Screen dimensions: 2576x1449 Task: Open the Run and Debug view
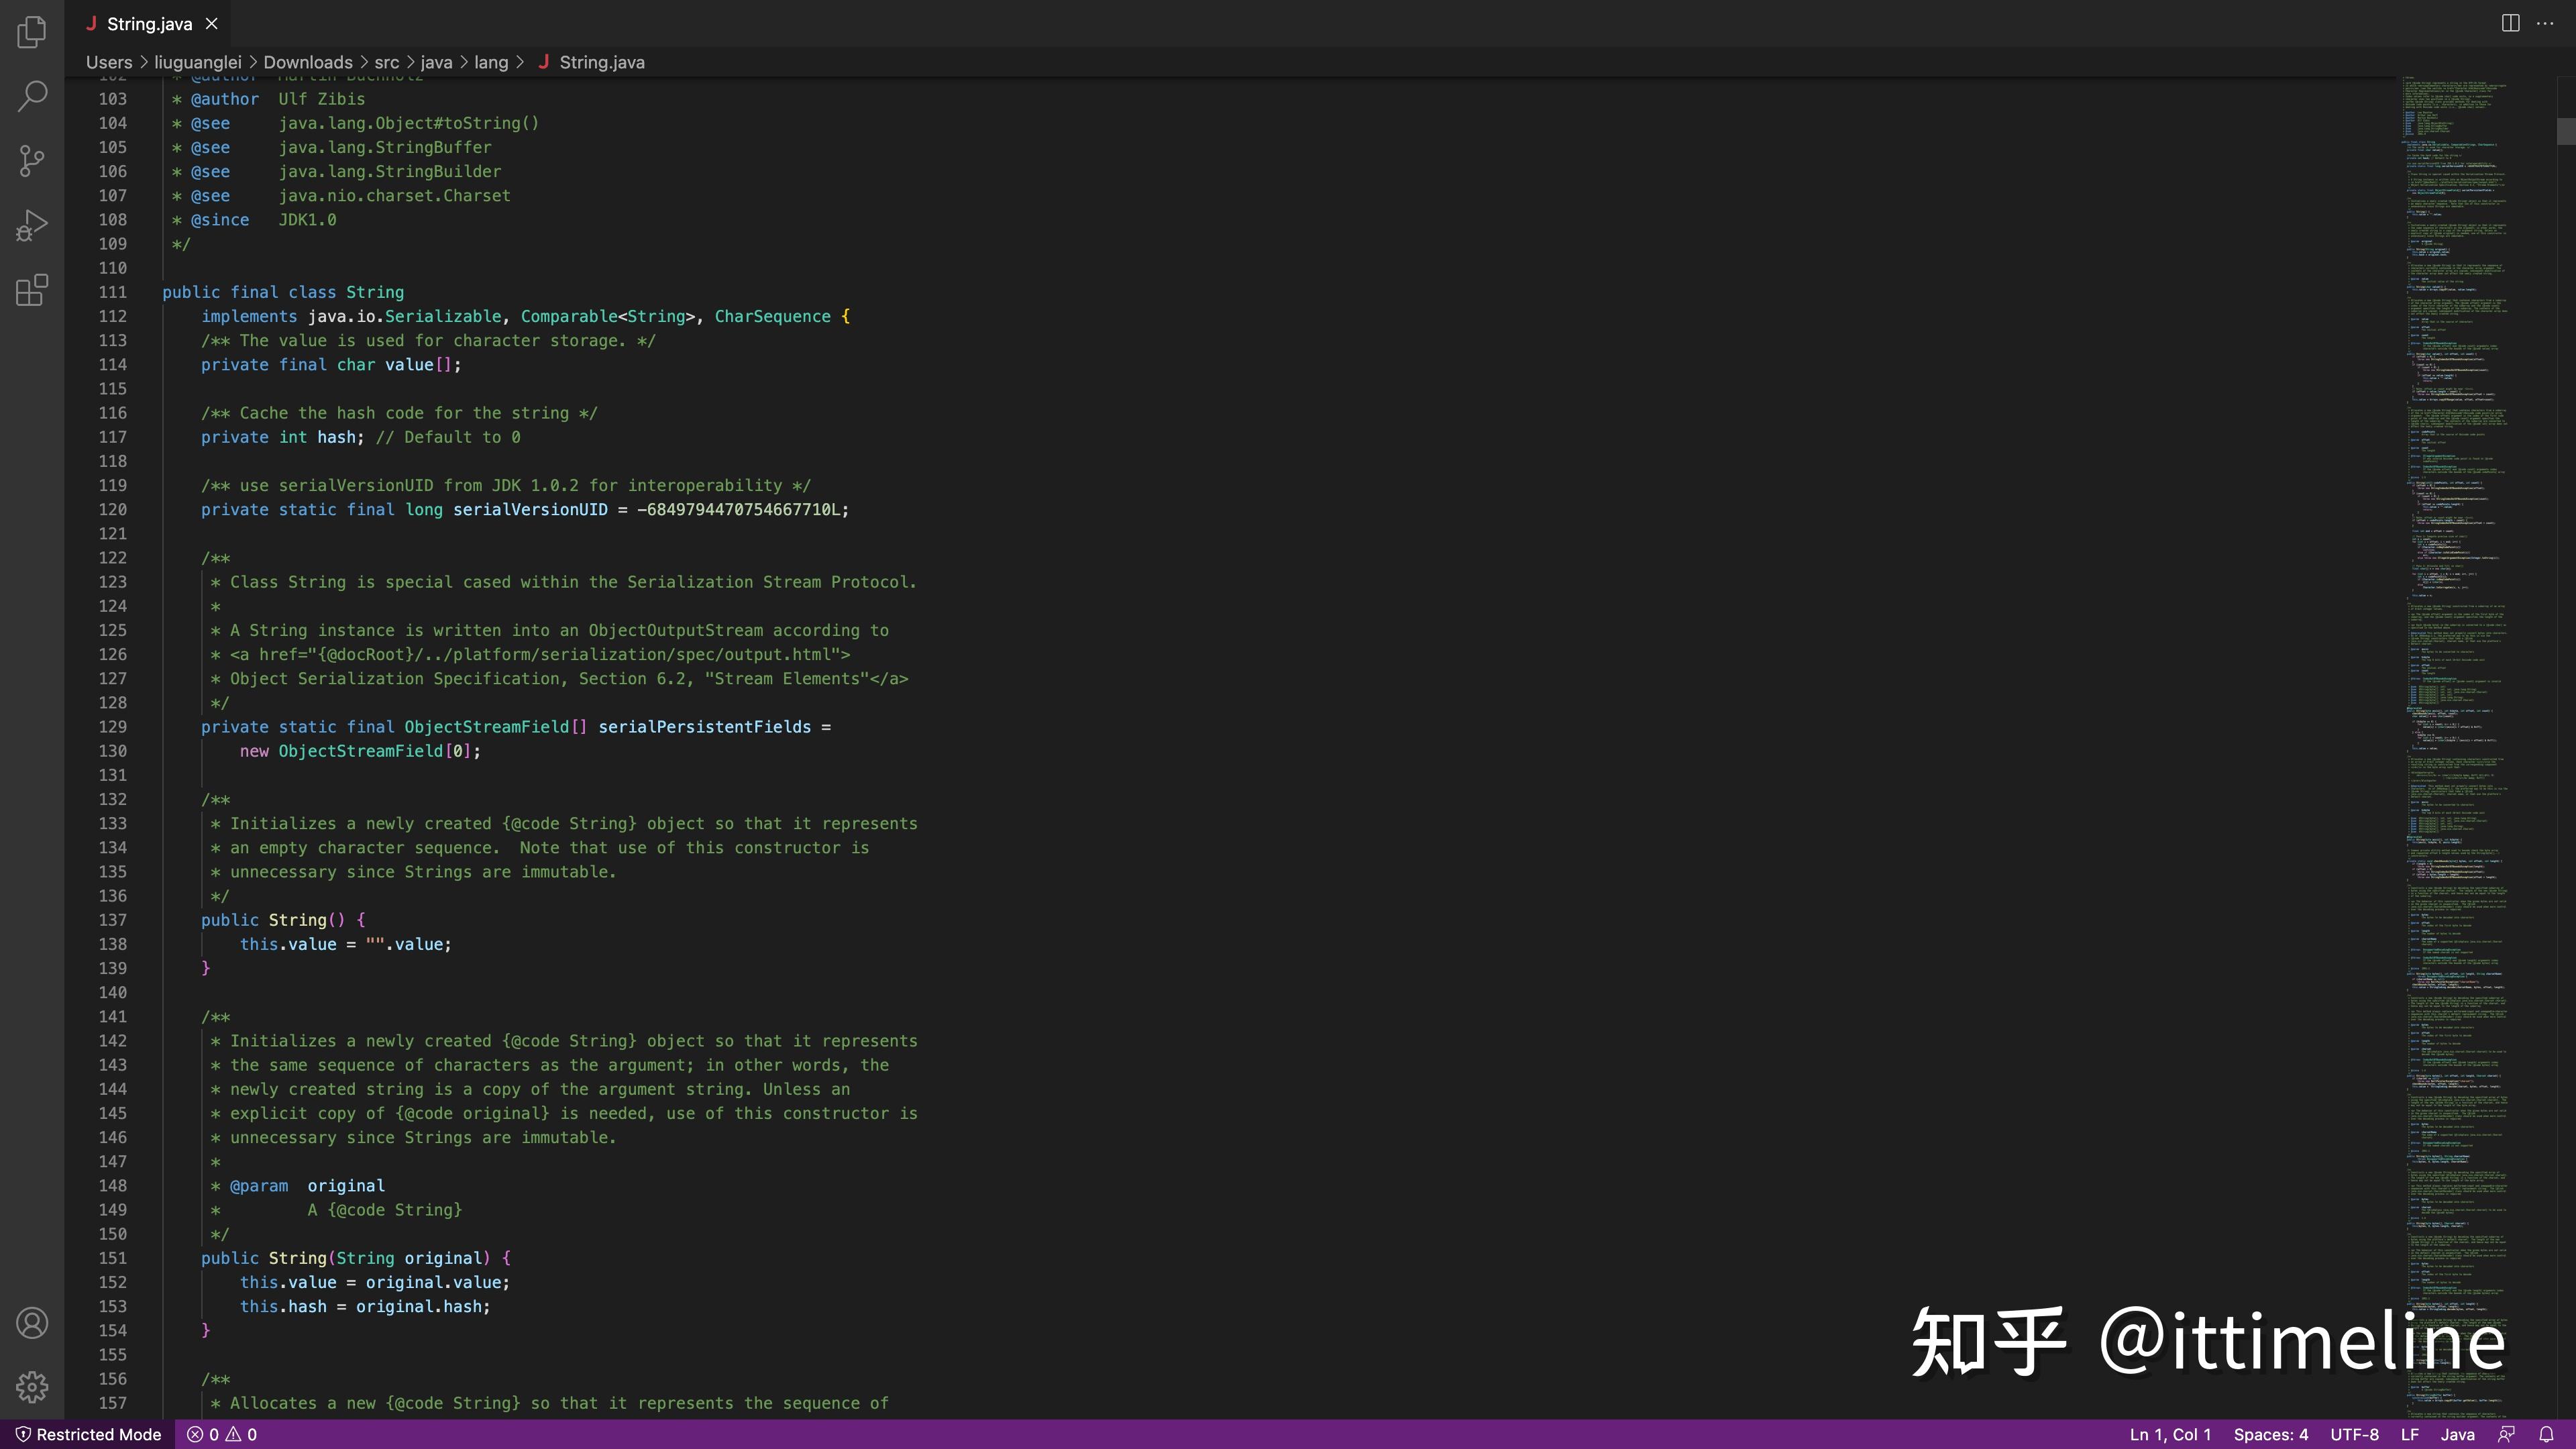32,225
